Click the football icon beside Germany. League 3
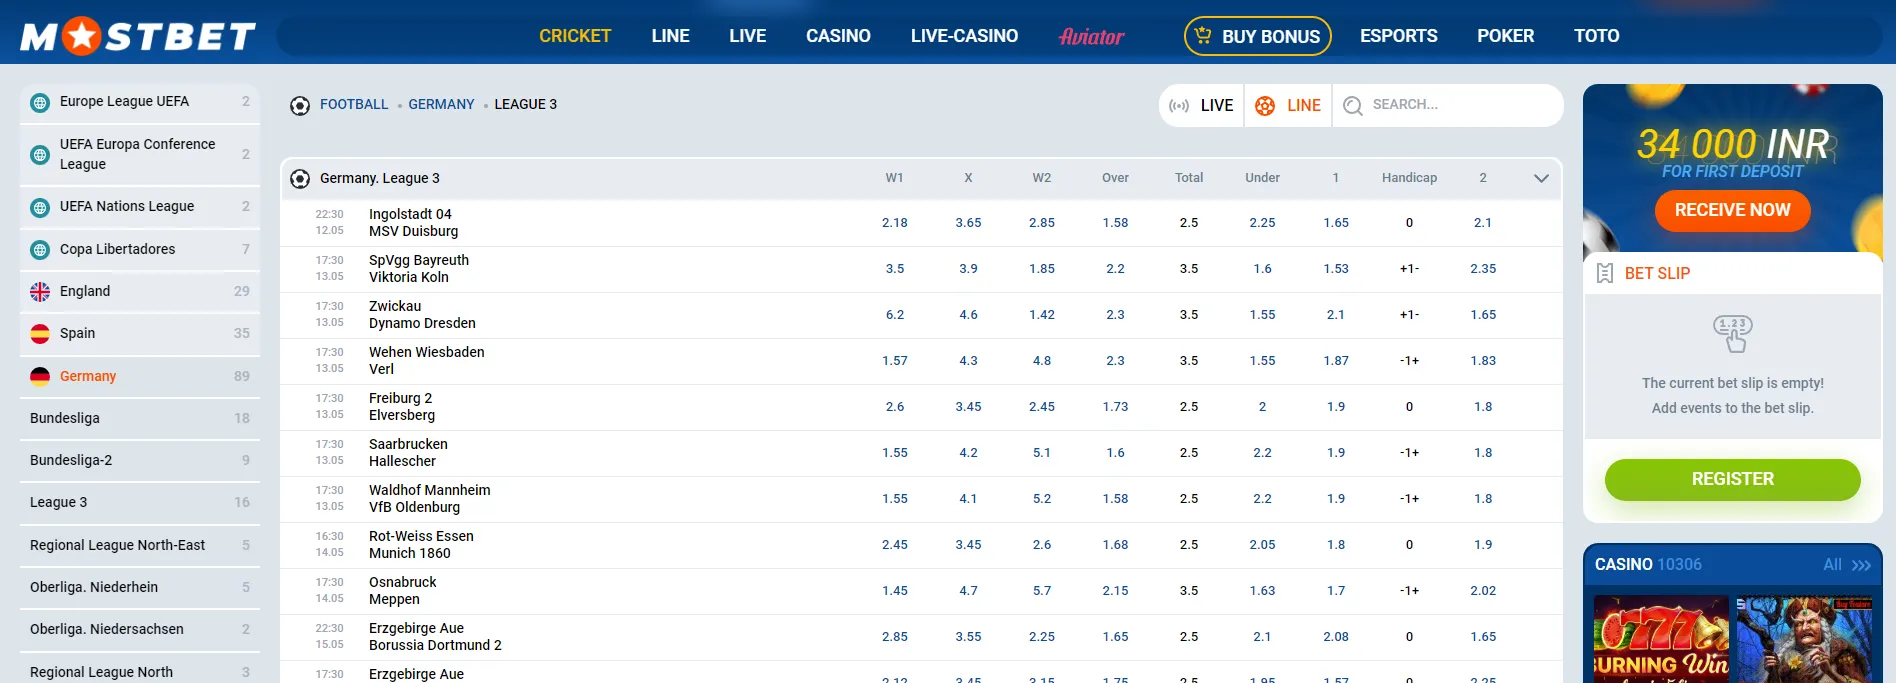Viewport: 1896px width, 683px height. click(300, 179)
